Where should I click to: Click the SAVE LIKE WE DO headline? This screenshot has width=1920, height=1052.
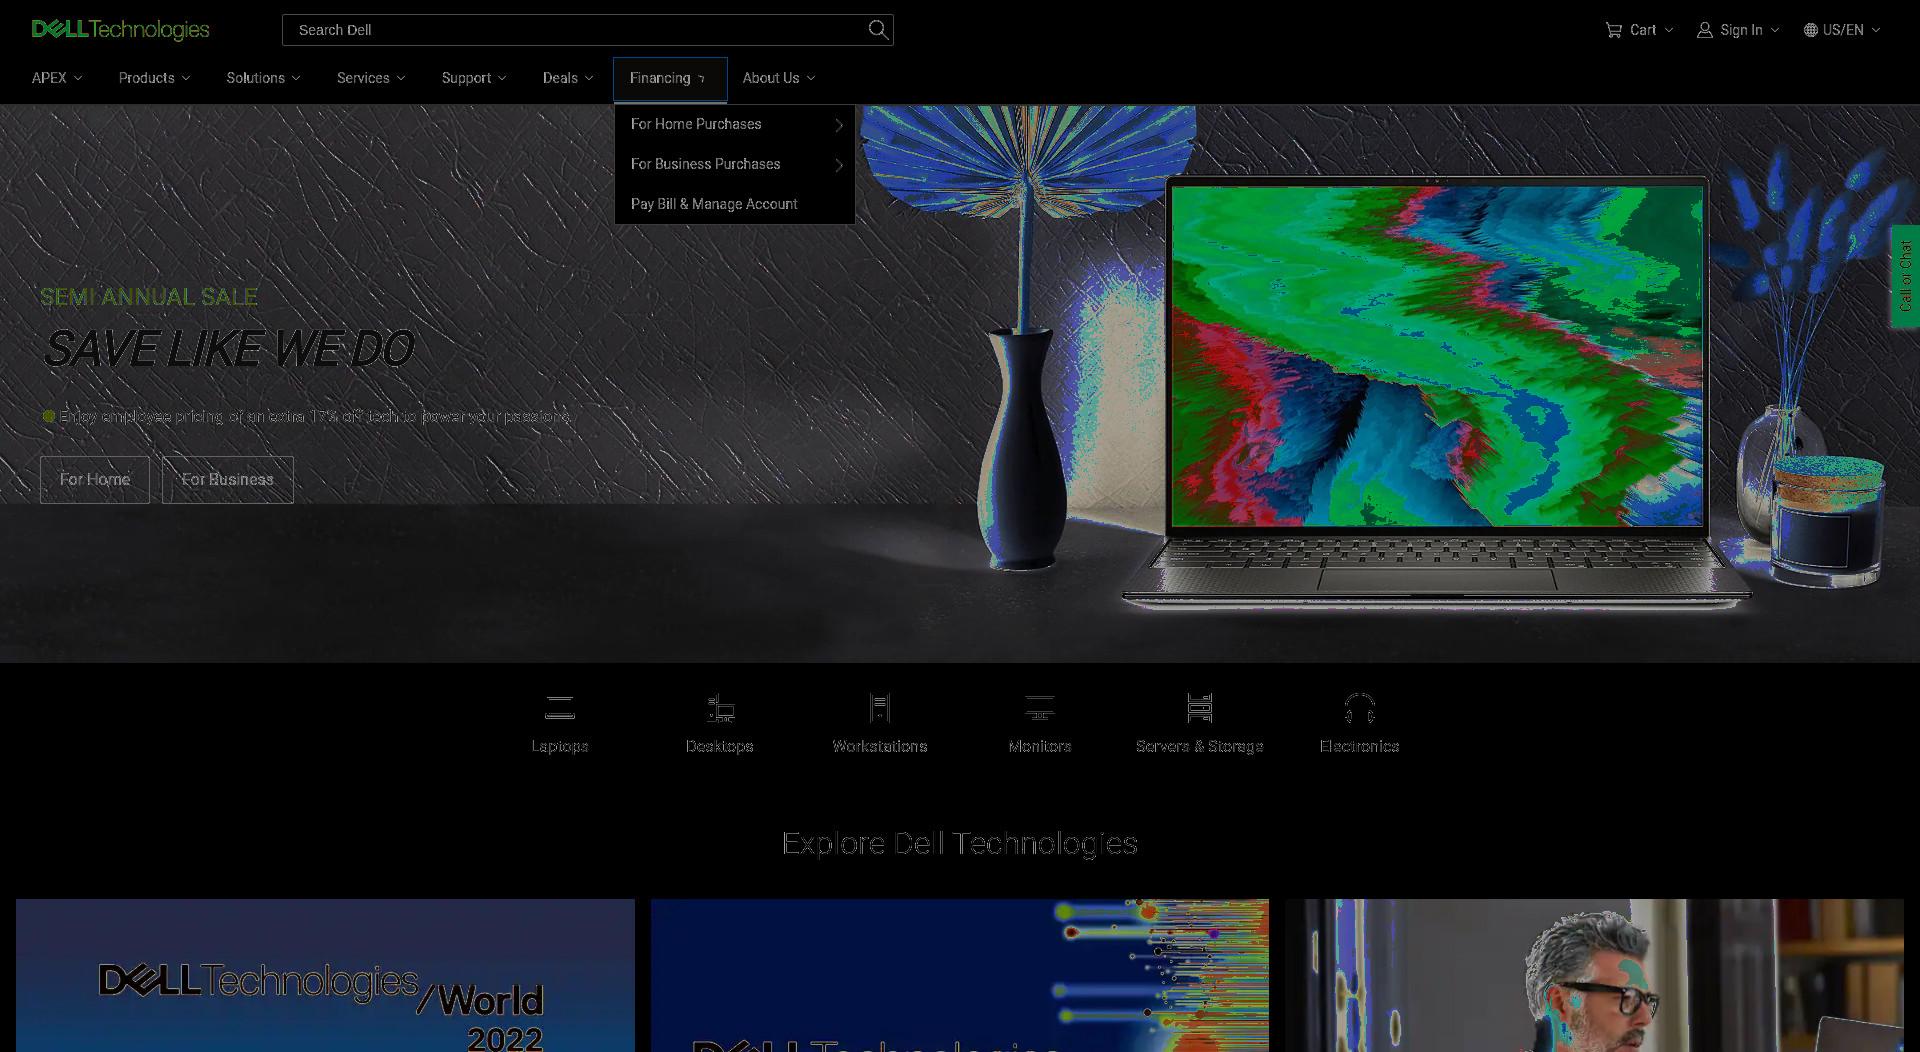[229, 349]
